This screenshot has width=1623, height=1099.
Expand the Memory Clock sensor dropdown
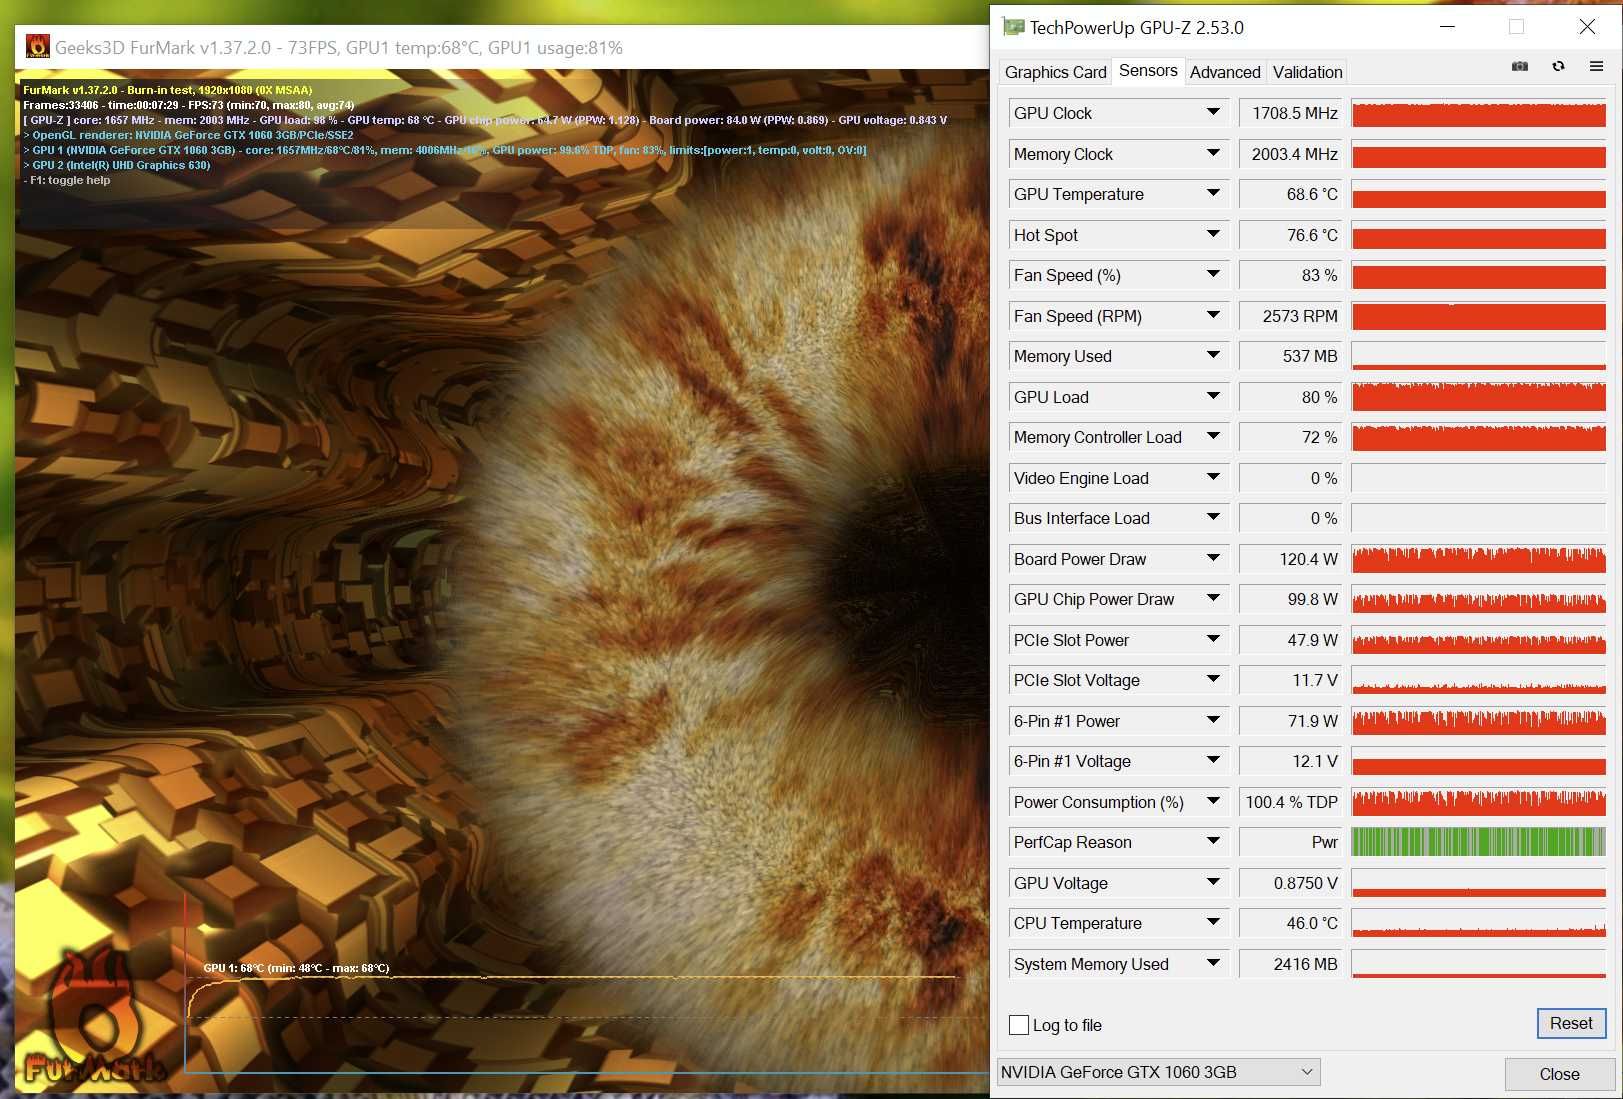click(x=1213, y=154)
